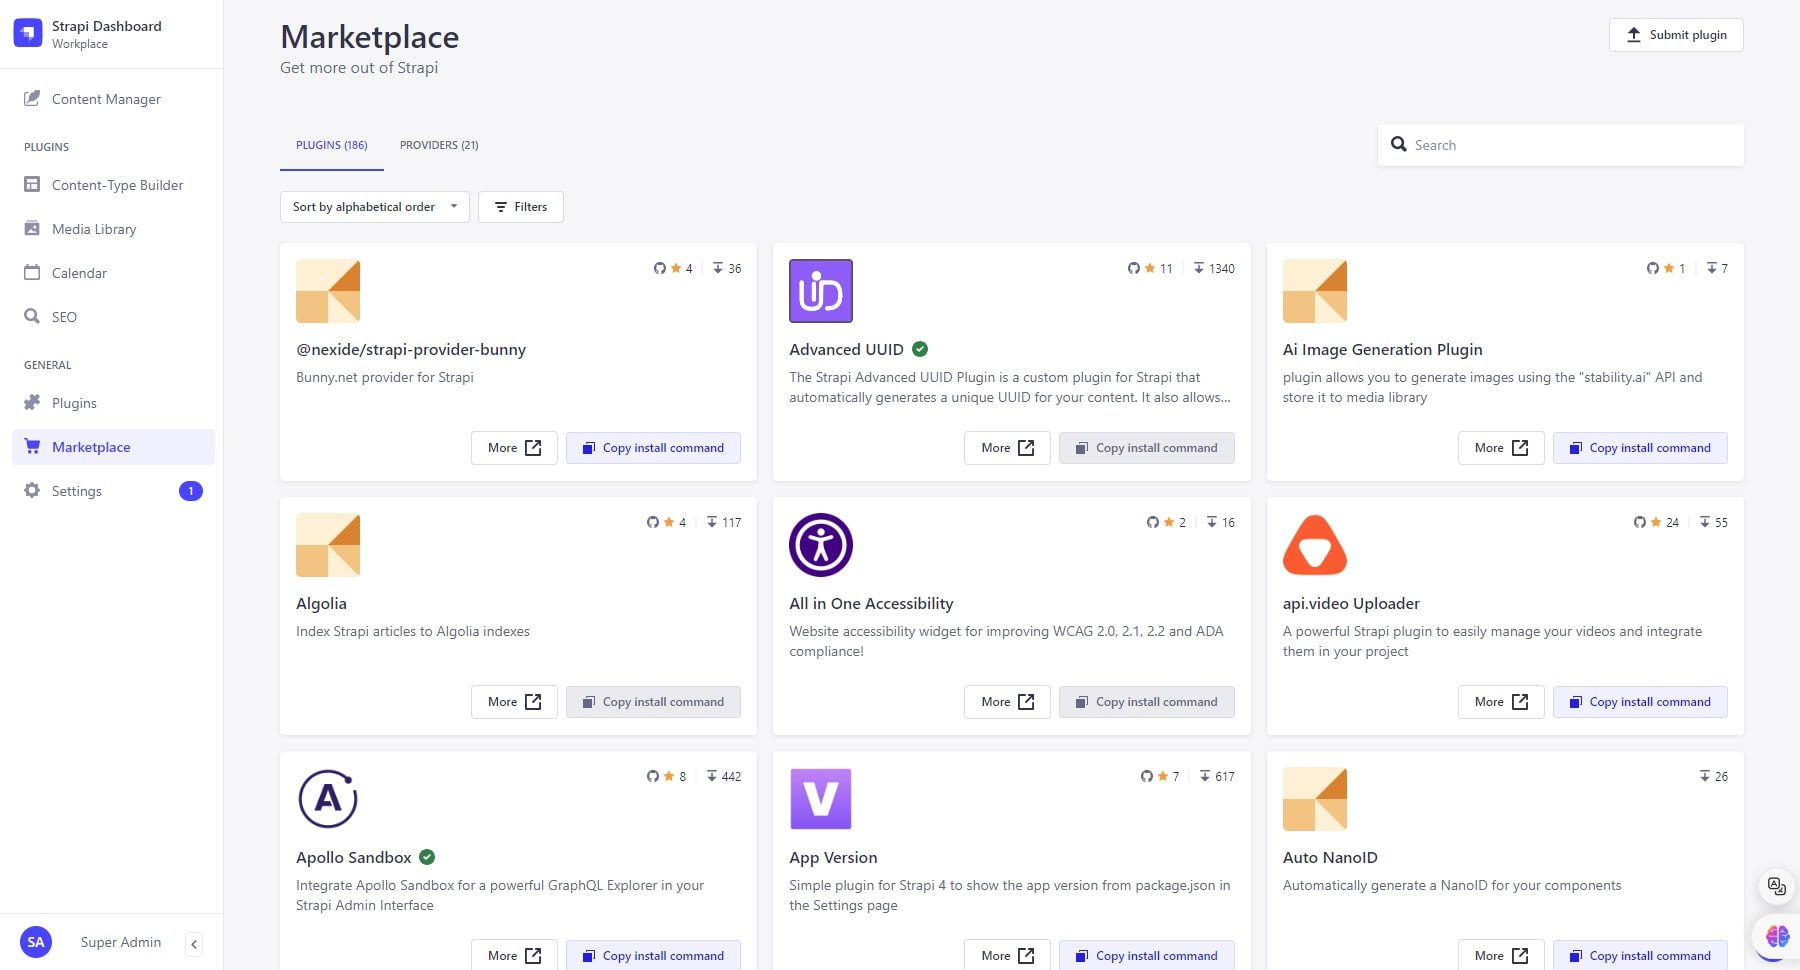
Task: Copy install command for Advanced UUID
Action: click(x=1146, y=447)
